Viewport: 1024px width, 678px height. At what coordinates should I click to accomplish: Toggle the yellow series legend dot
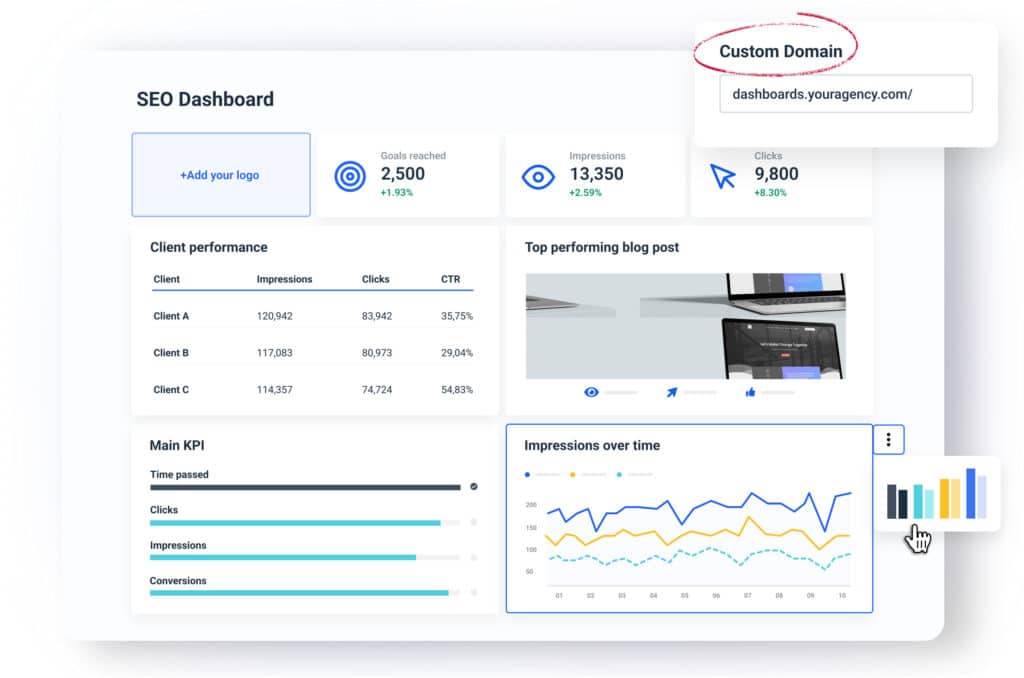coord(573,475)
